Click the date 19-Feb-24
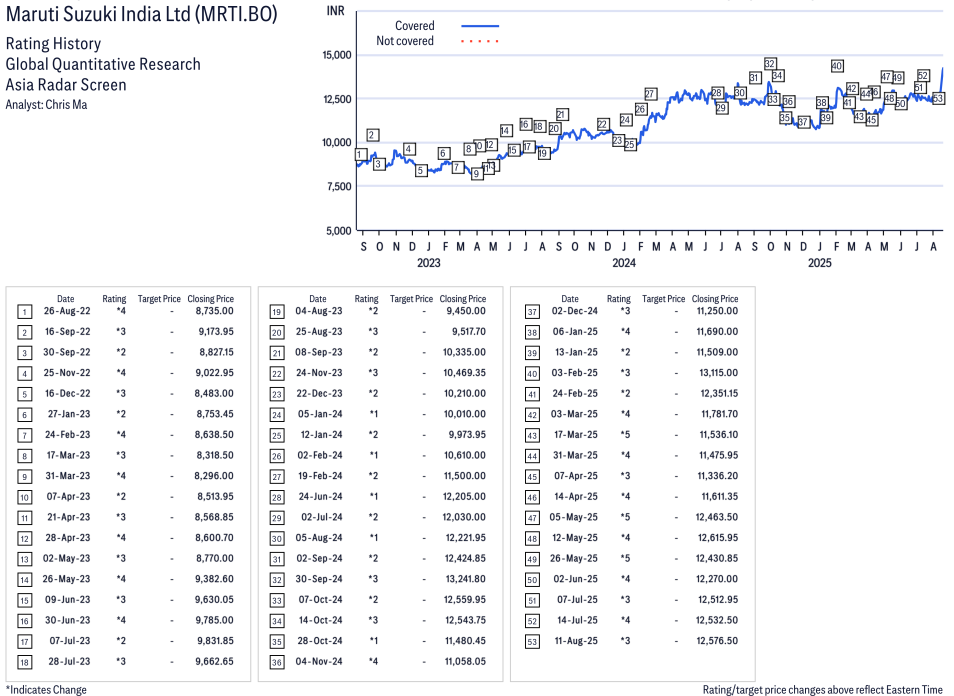Image resolution: width=954 pixels, height=696 pixels. 320,476
